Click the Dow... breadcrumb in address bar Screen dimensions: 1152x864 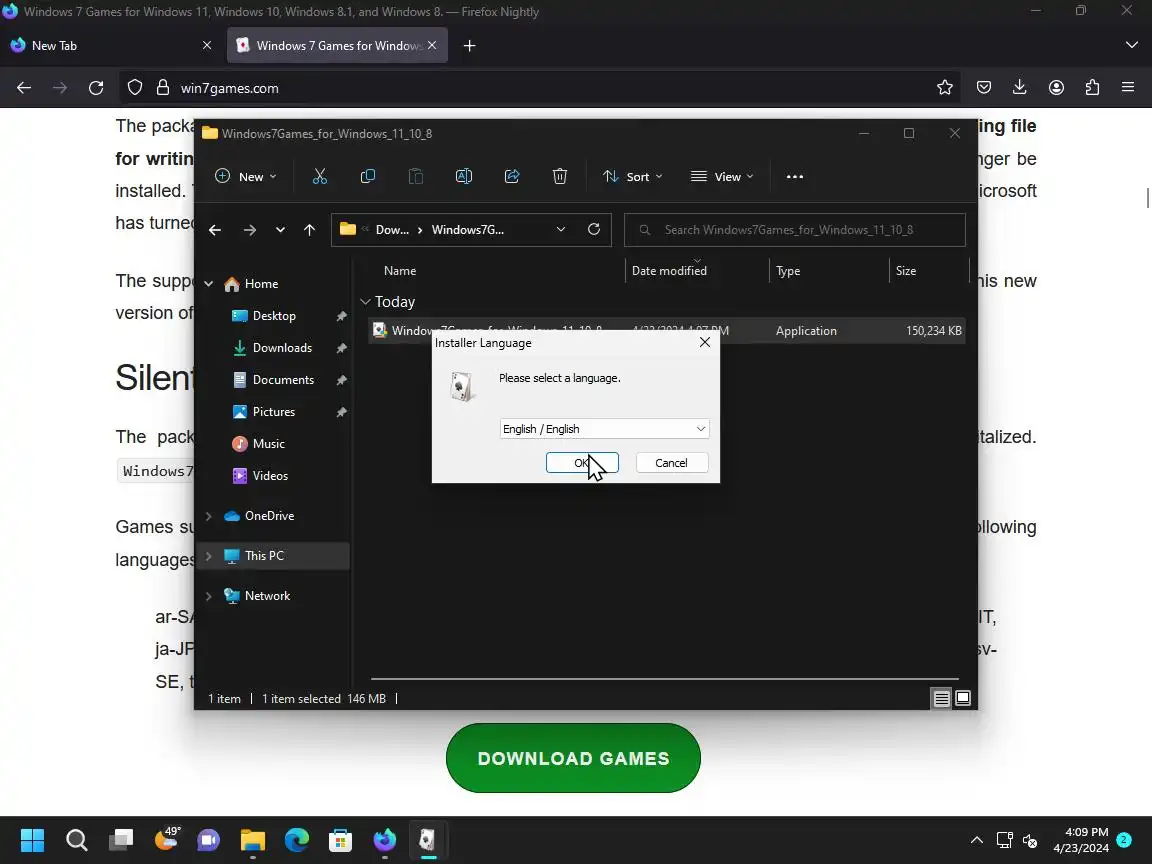[x=392, y=229]
